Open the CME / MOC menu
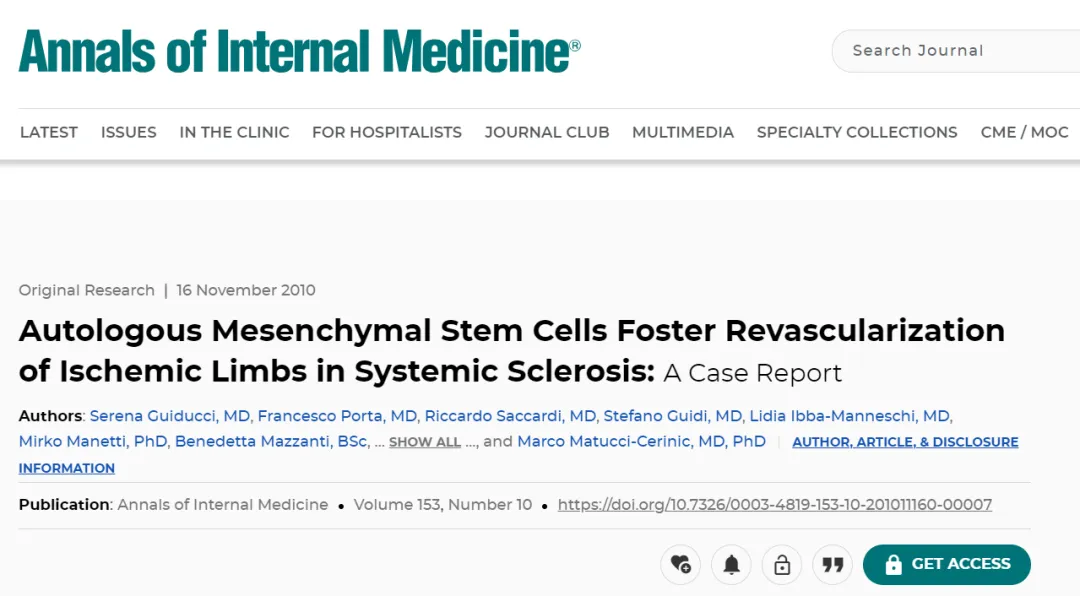 coord(1024,132)
